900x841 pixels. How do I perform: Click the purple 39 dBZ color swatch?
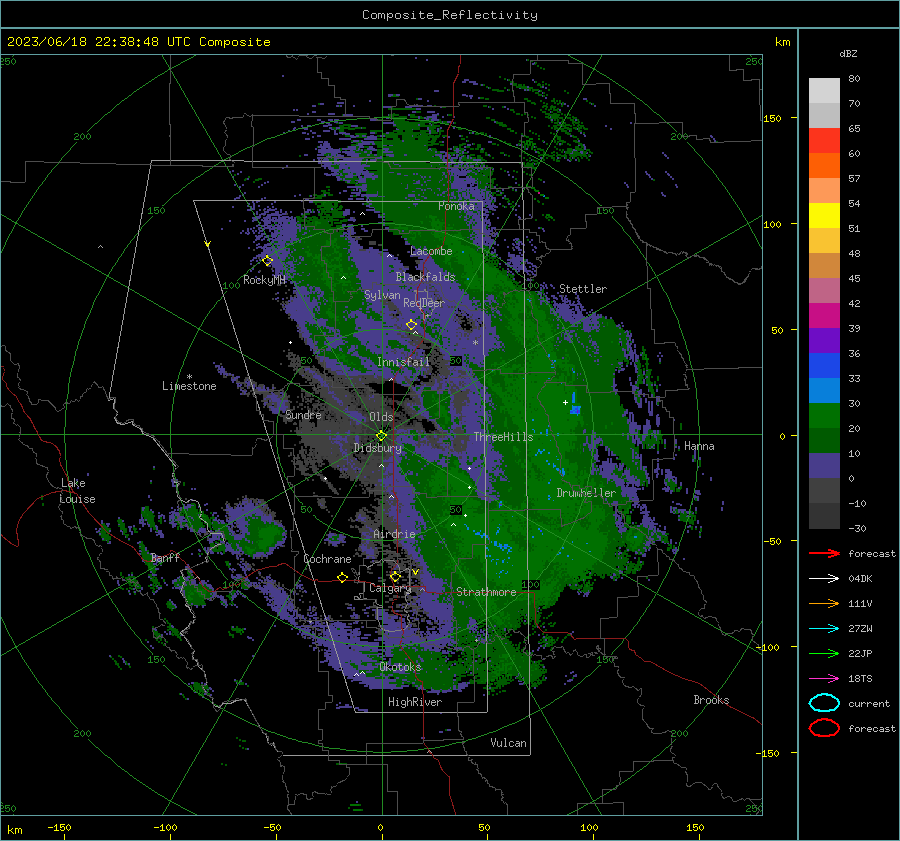[x=824, y=340]
